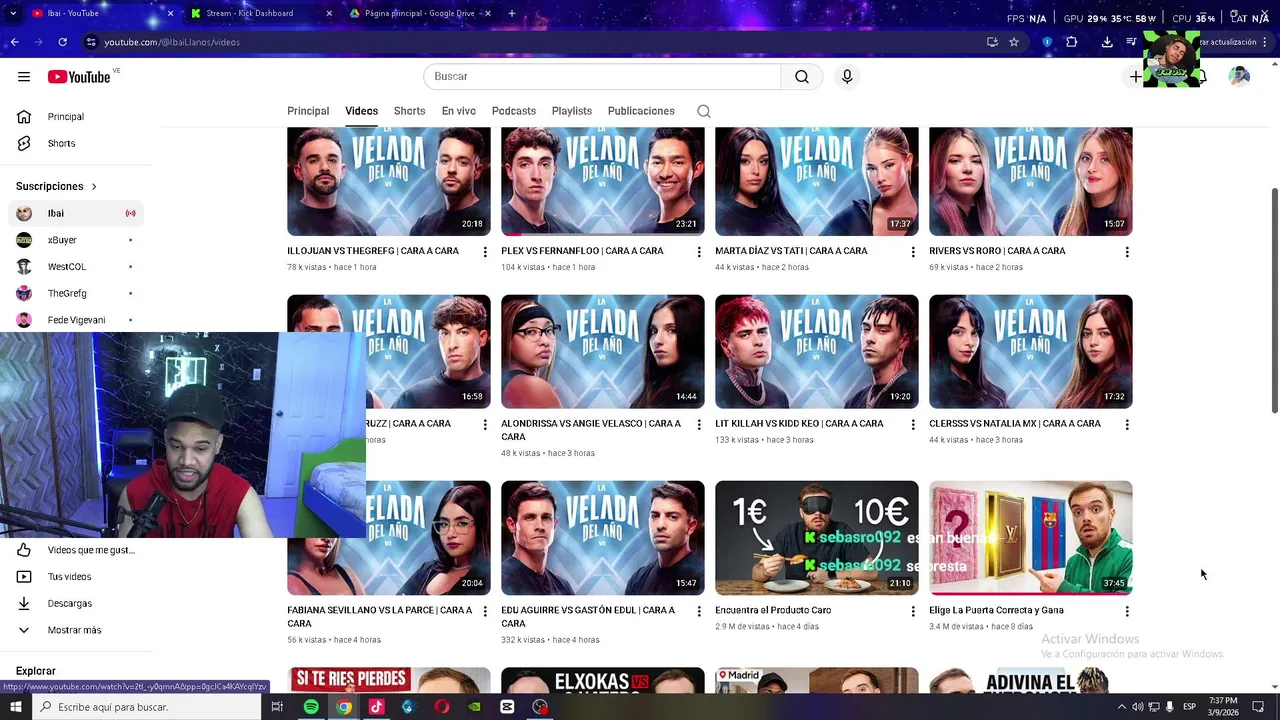Open options for ILLOJUAN VS THEGREFG video
Screen dimensions: 1280x720
click(x=485, y=252)
